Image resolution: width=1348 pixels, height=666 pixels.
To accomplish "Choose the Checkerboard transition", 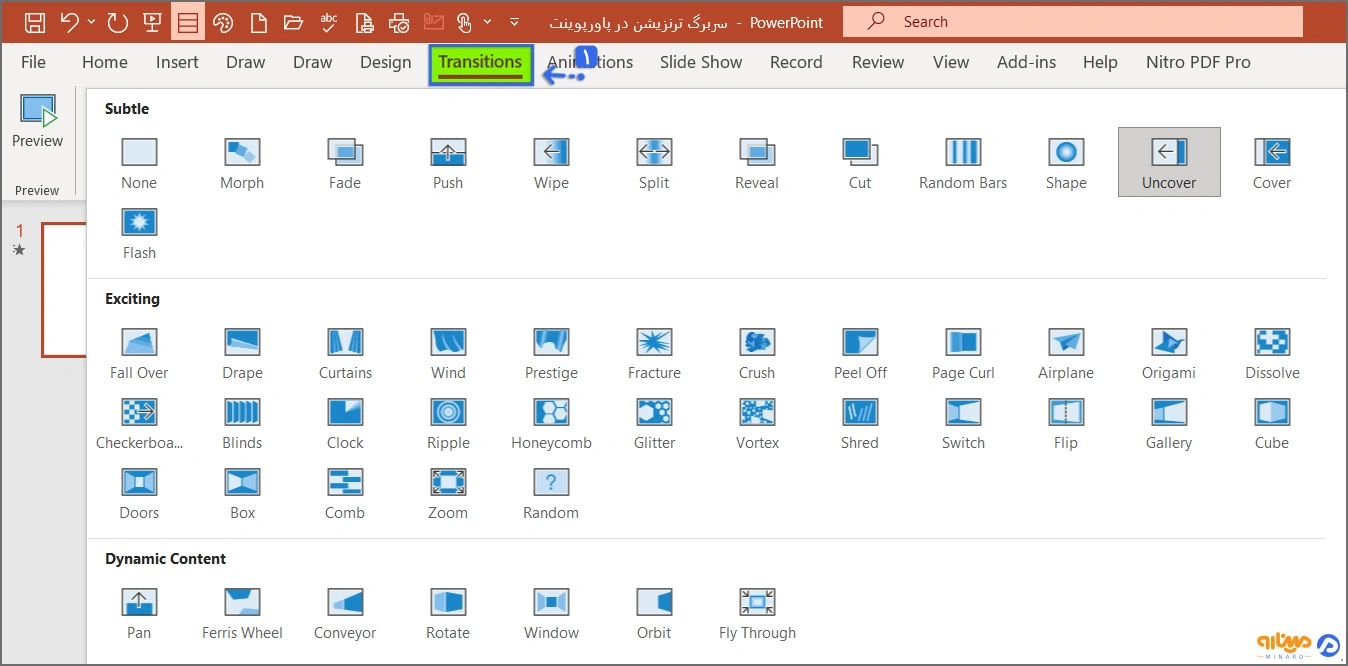I will click(x=139, y=423).
